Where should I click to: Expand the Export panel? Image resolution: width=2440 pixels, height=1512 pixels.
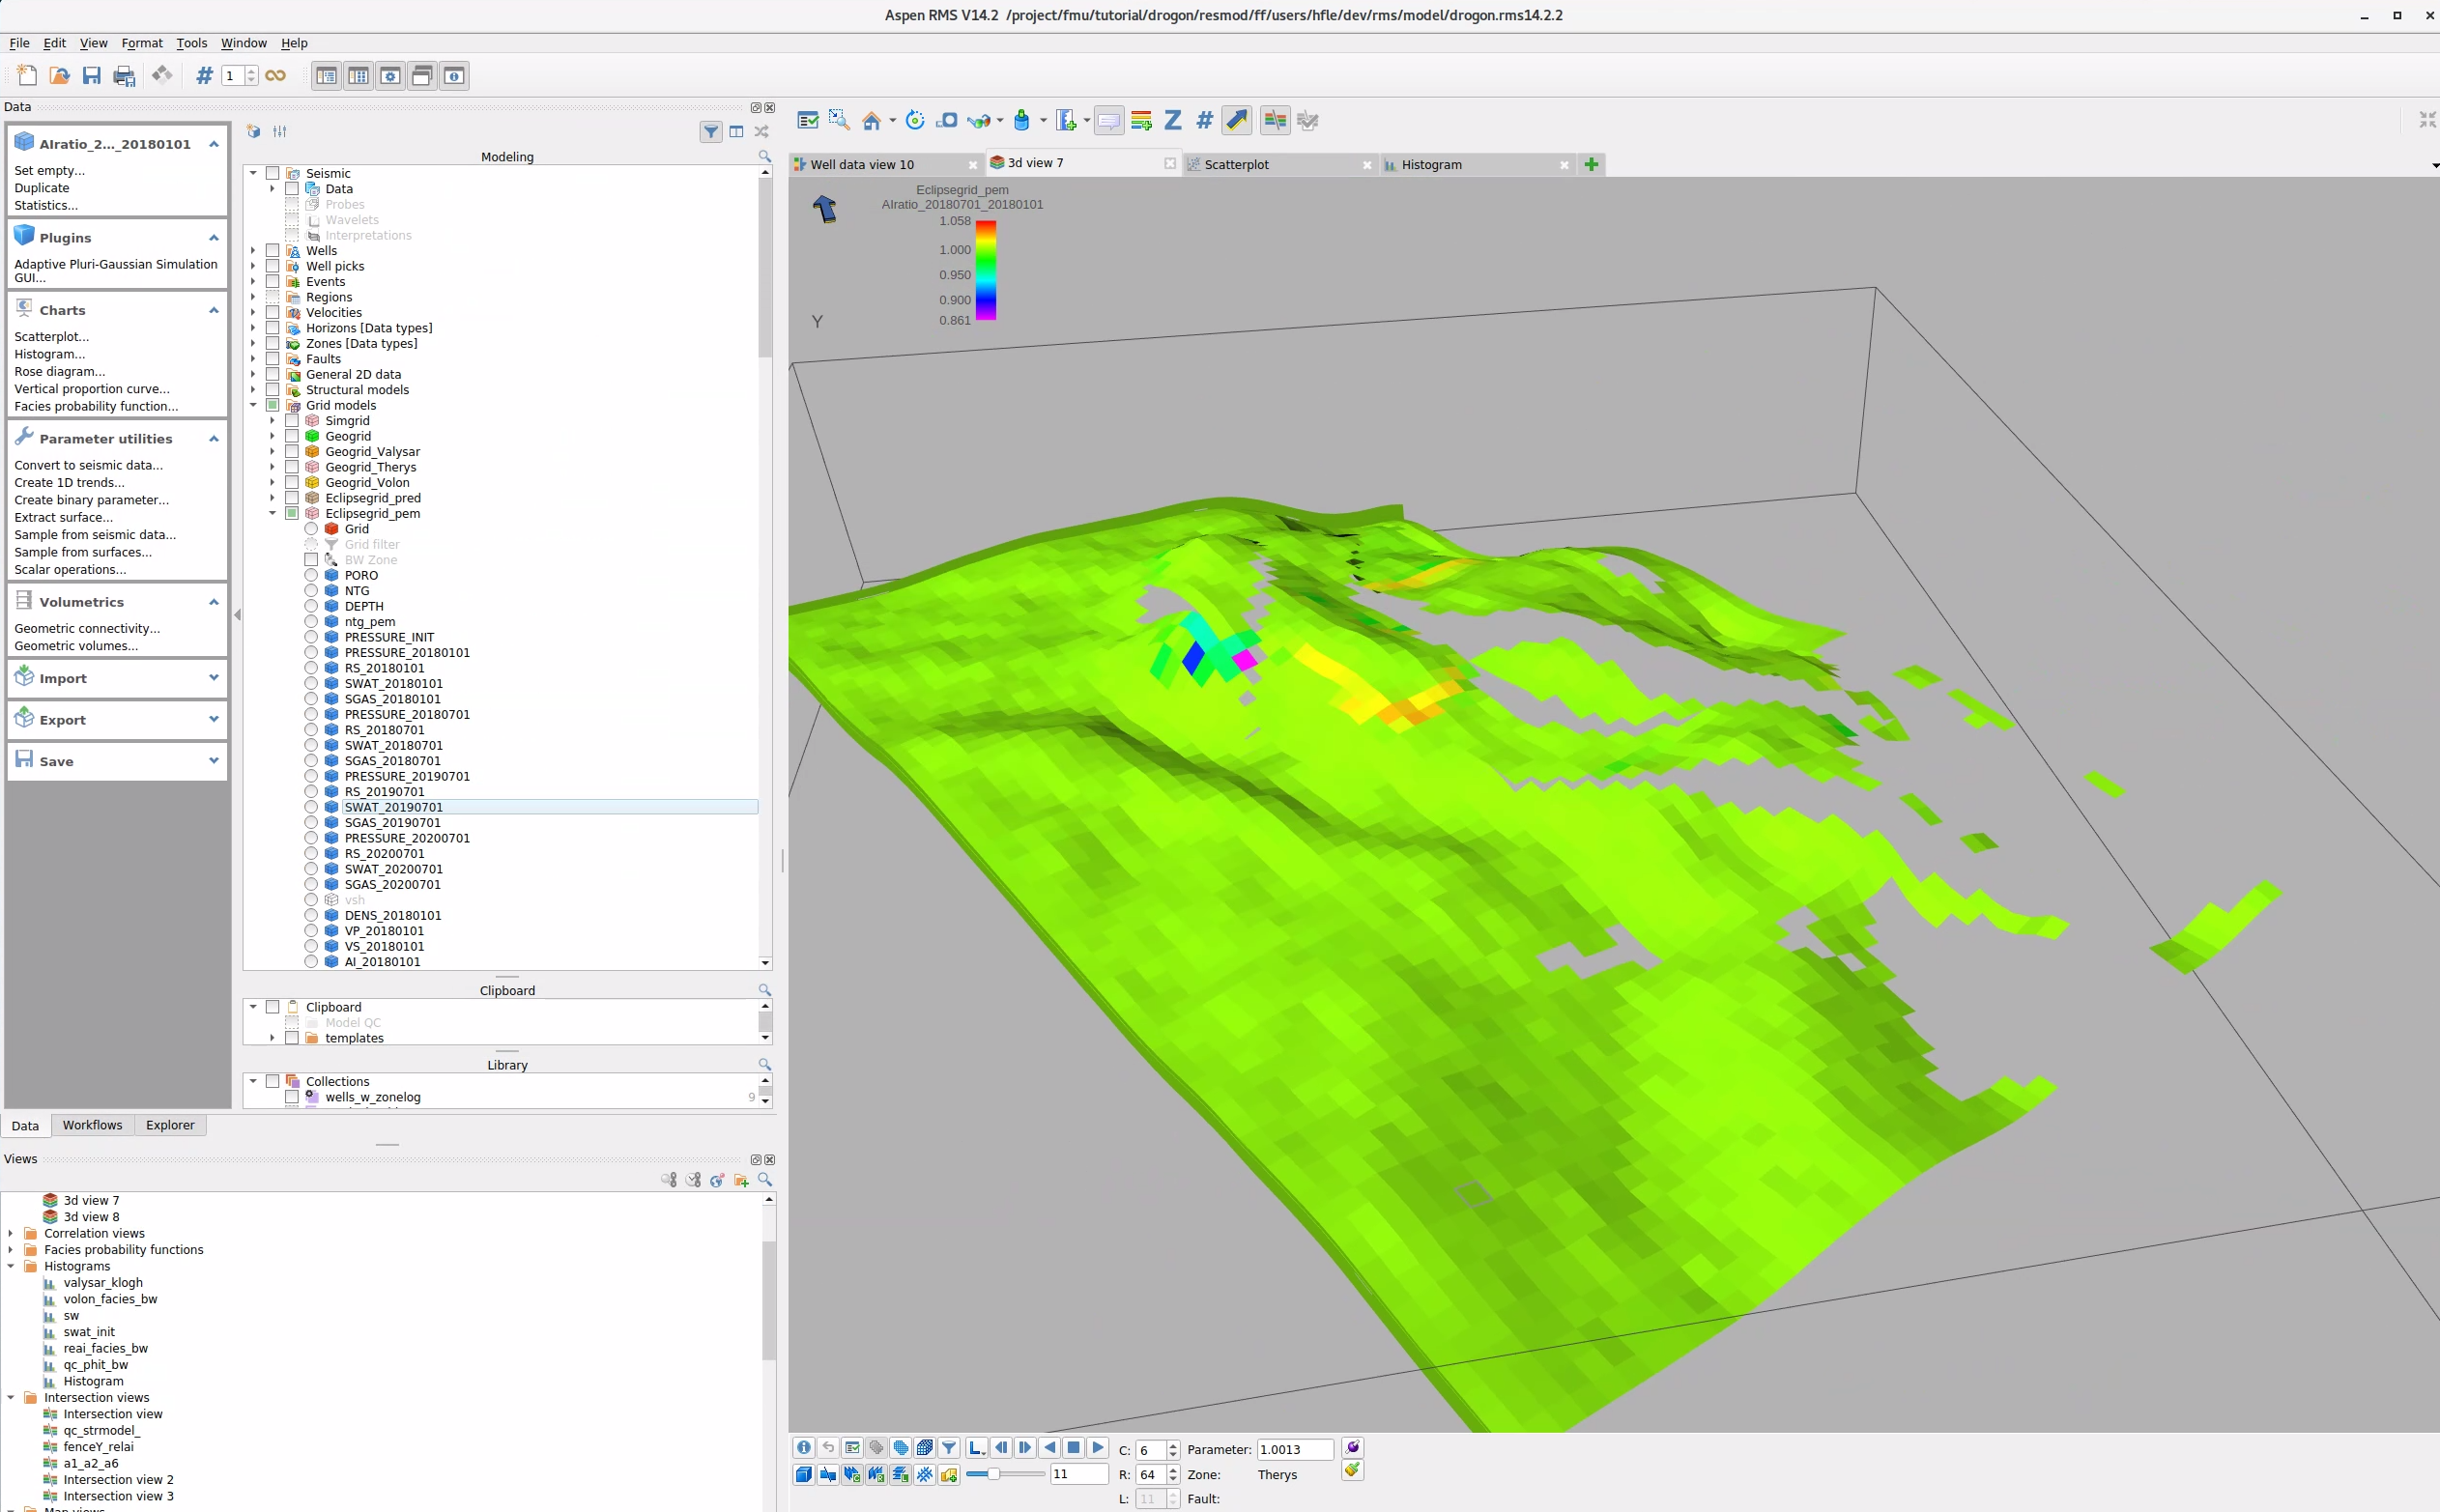[x=213, y=719]
